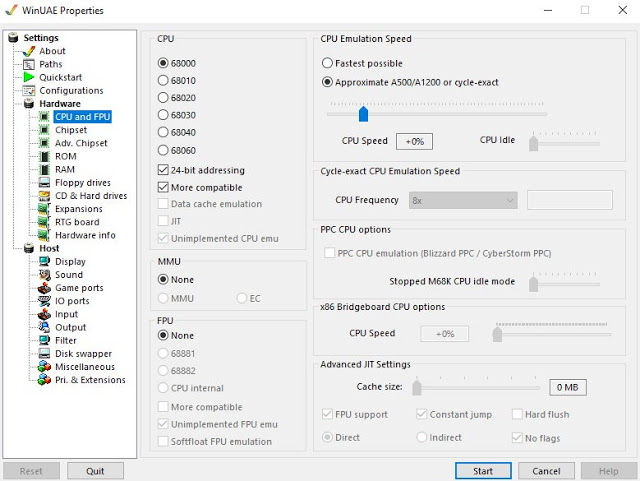Image resolution: width=640 pixels, height=481 pixels.
Task: Open the ROM settings page
Action: 66,156
